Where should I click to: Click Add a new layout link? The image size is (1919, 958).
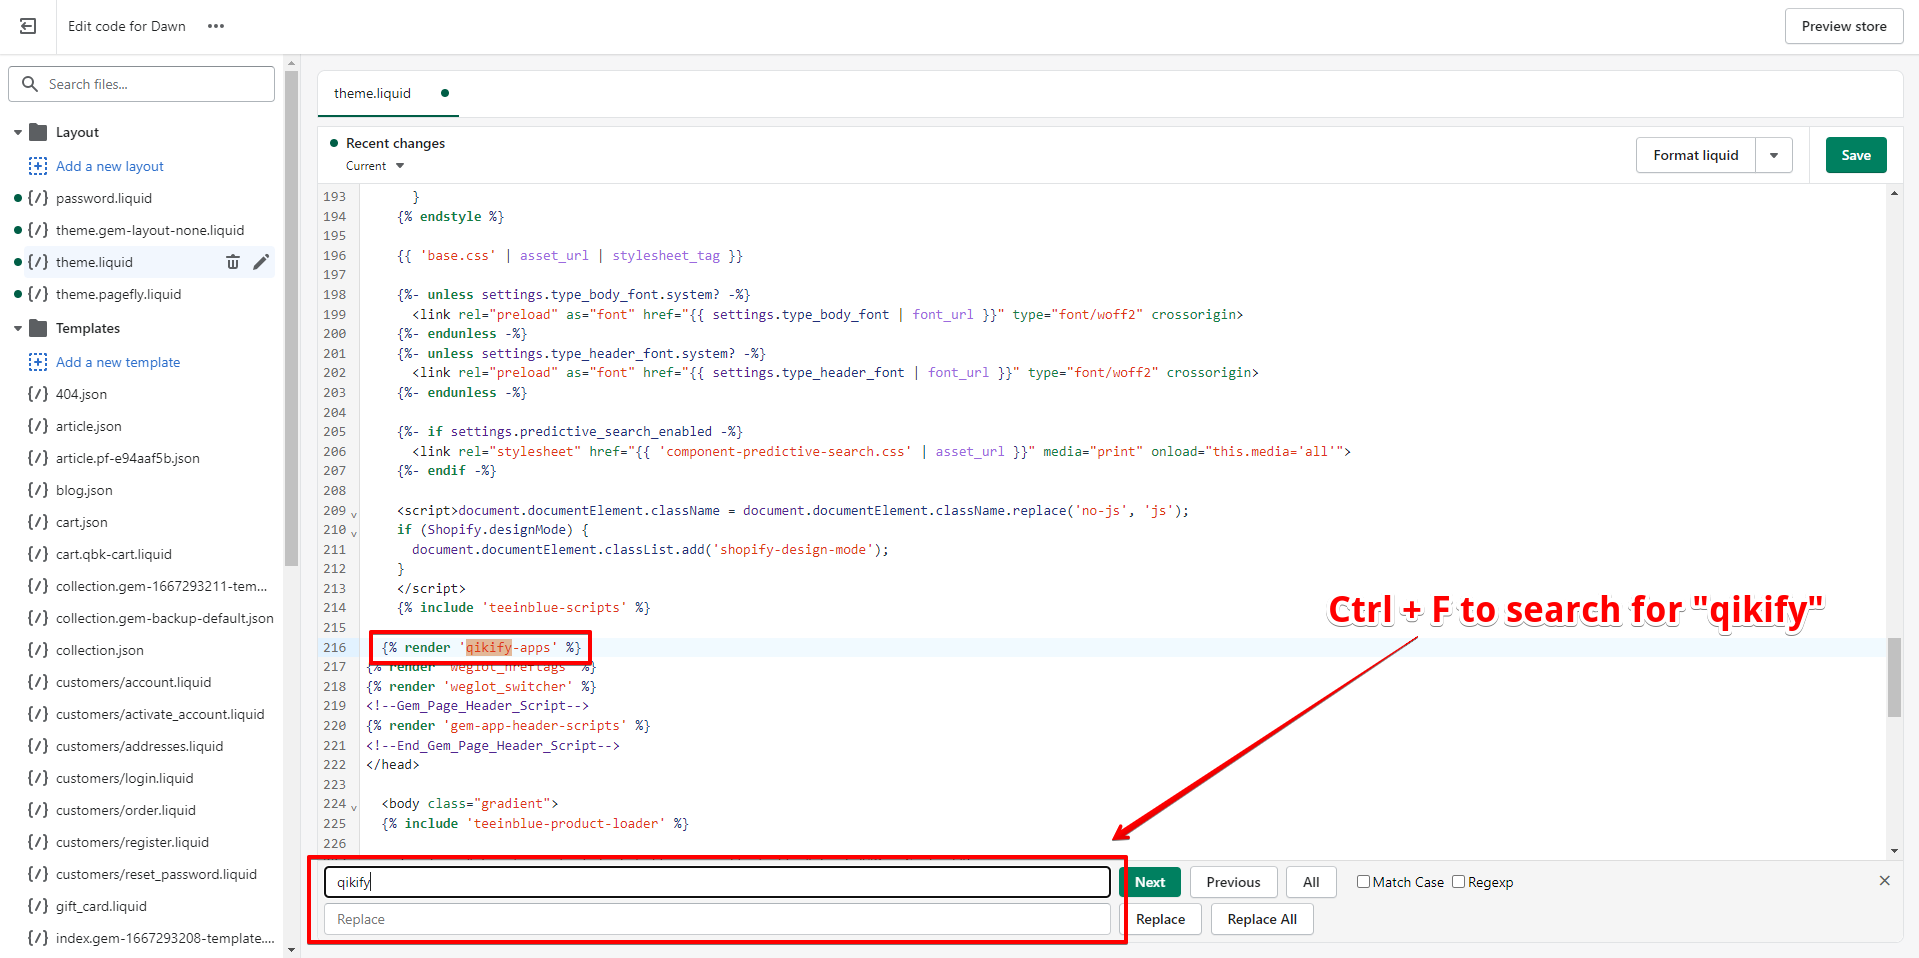[x=110, y=166]
